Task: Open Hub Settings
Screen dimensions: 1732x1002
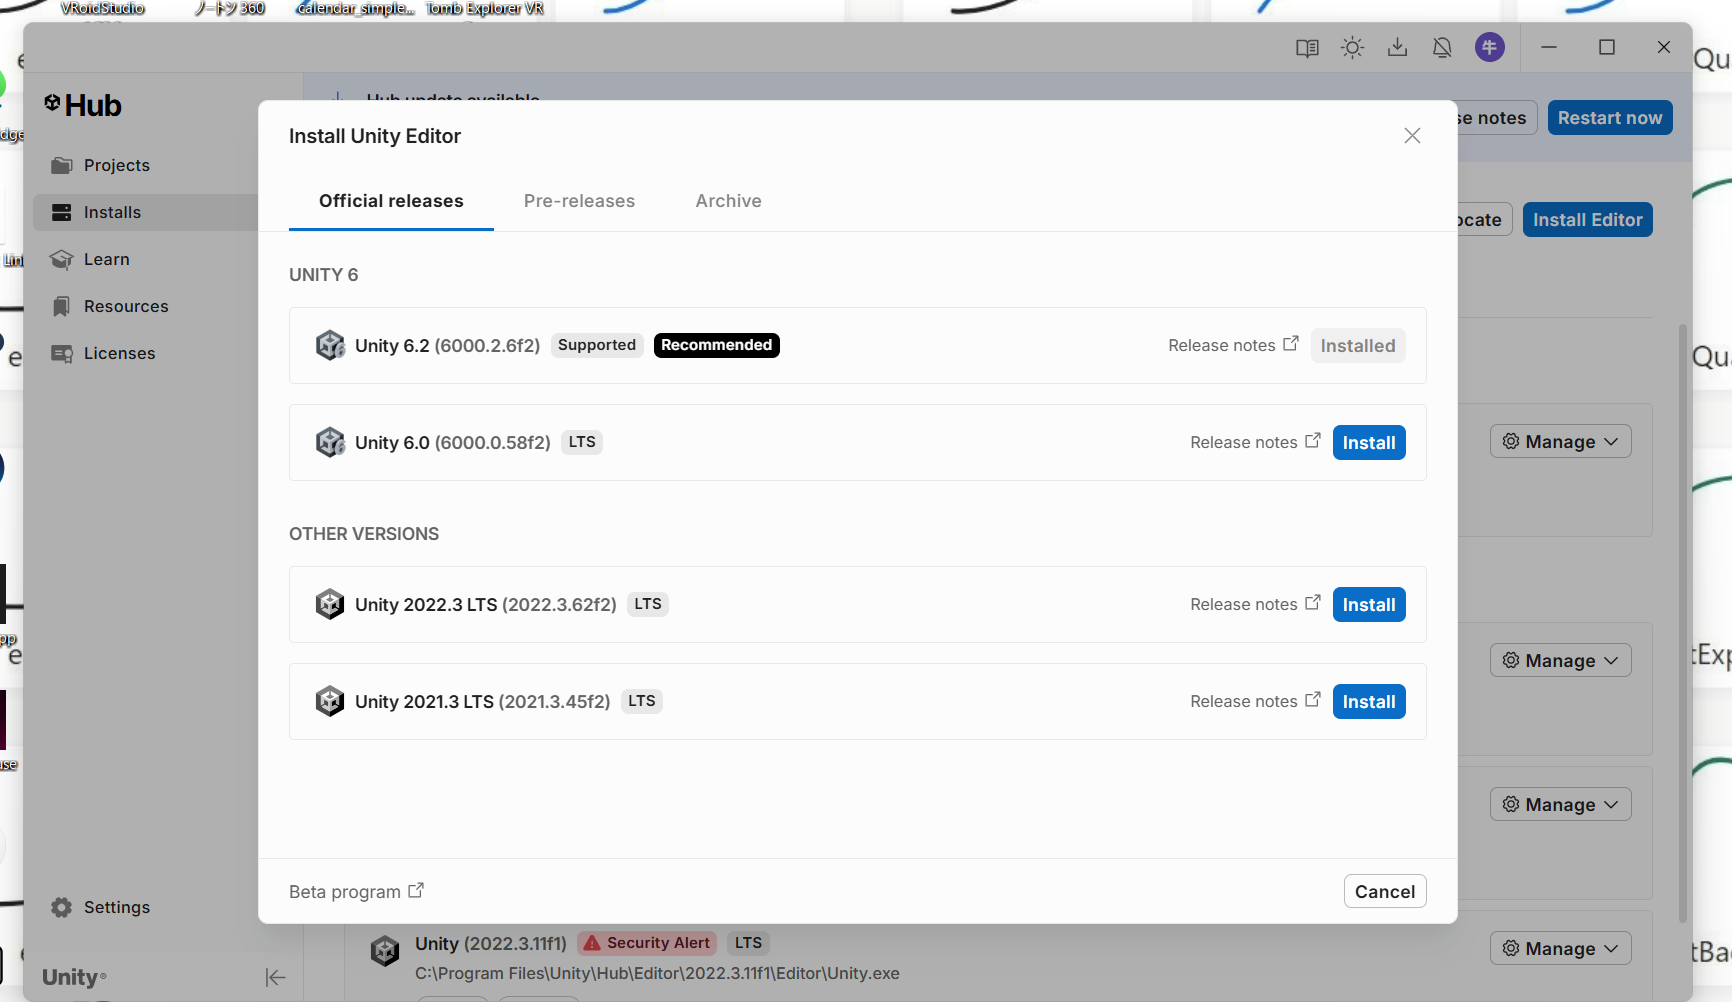Action: 116,907
